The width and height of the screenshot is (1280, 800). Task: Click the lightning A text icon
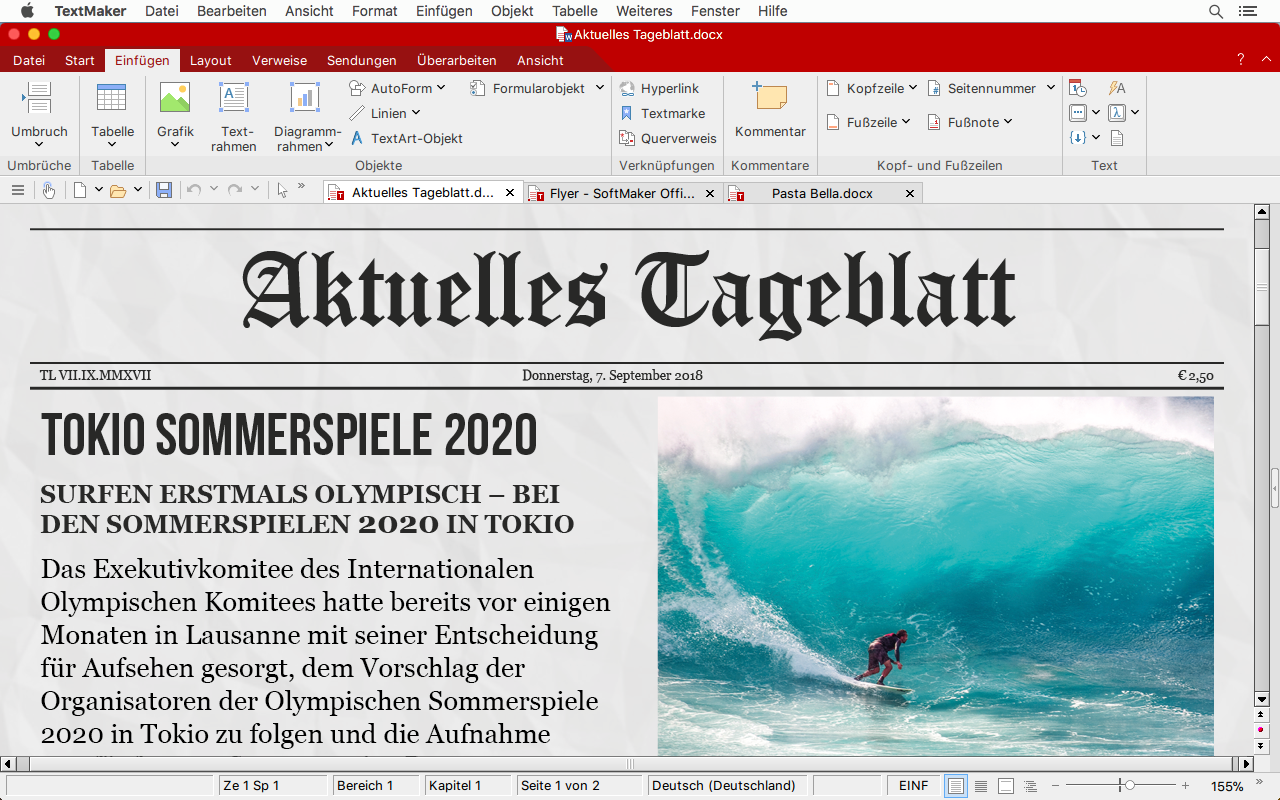1117,88
